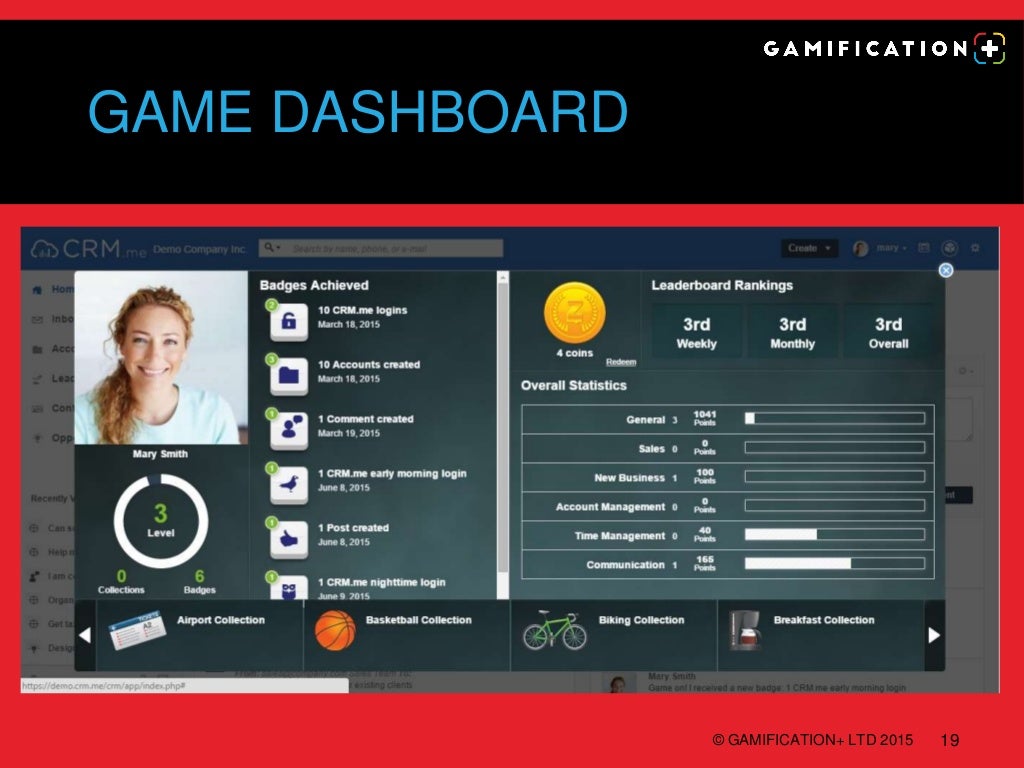This screenshot has height=768, width=1024.
Task: Open the Biking Collection bicycle icon
Action: (554, 630)
